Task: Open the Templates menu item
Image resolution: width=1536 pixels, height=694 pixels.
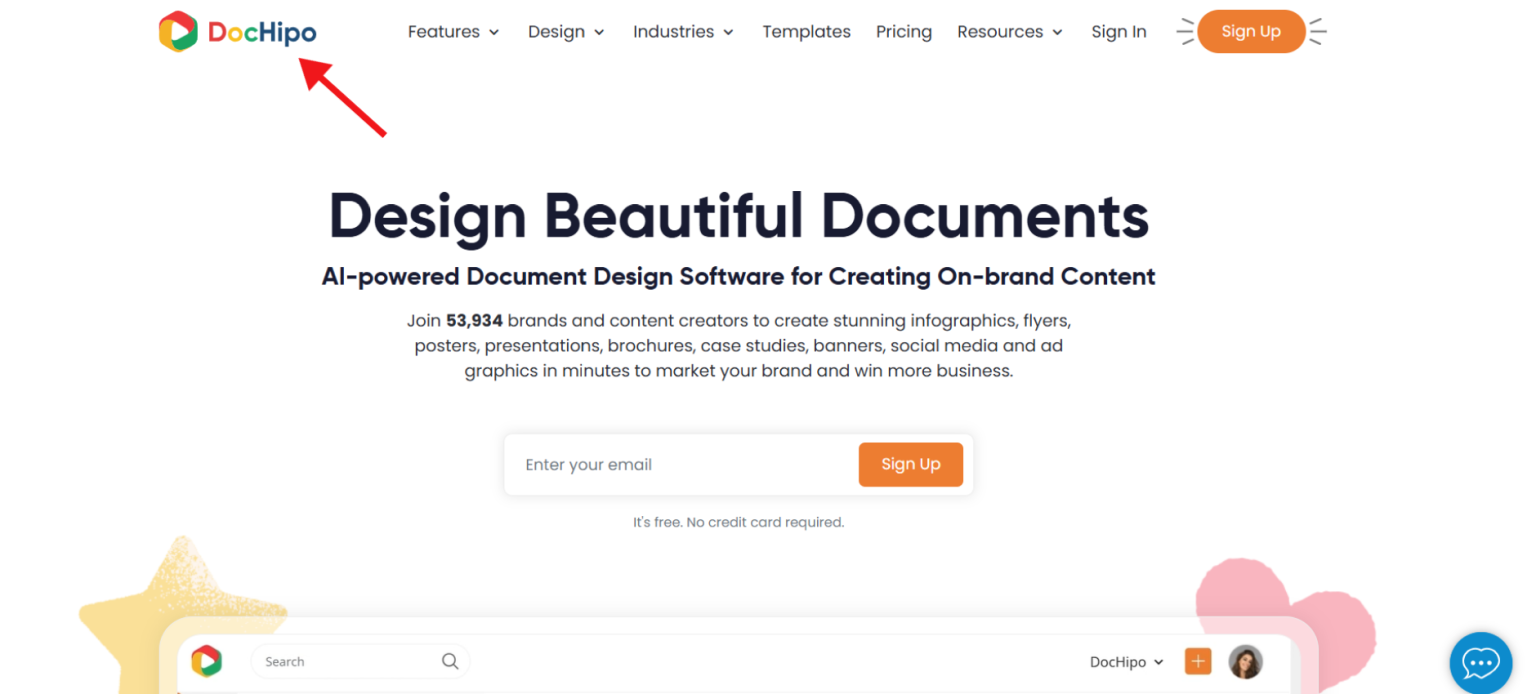Action: click(x=806, y=31)
